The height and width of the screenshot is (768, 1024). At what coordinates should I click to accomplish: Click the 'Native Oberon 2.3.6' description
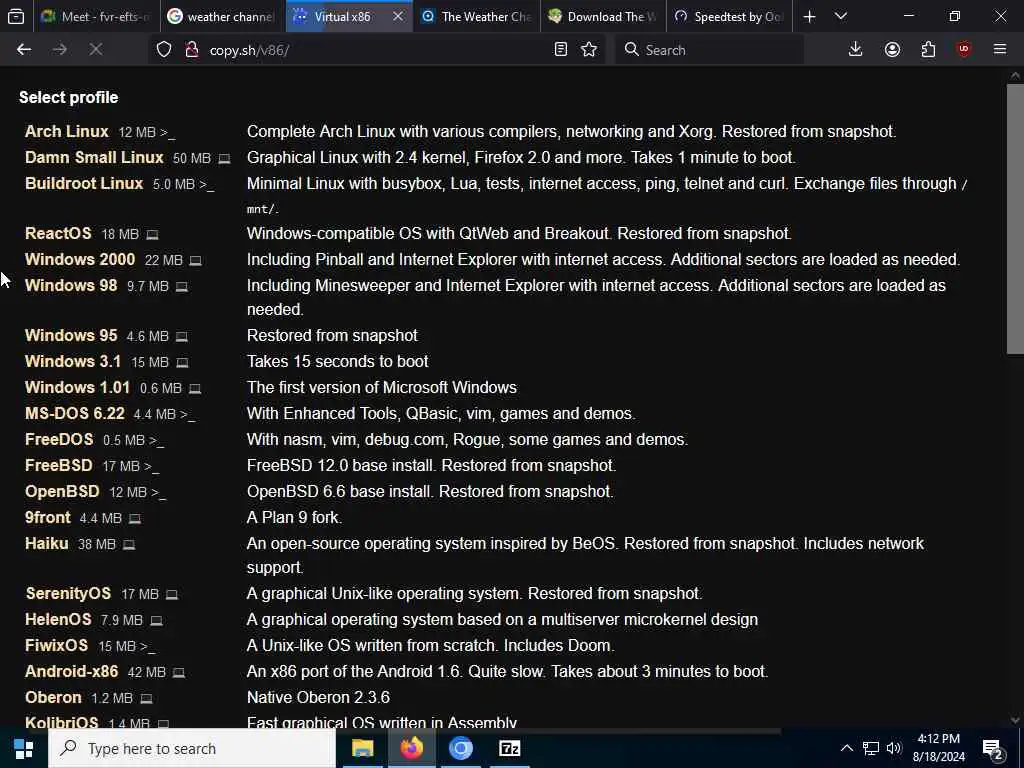point(319,697)
